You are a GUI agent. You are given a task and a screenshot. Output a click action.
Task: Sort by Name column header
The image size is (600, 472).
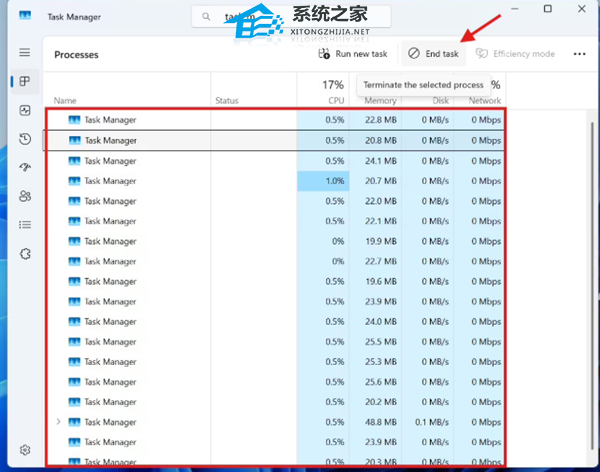tap(65, 101)
